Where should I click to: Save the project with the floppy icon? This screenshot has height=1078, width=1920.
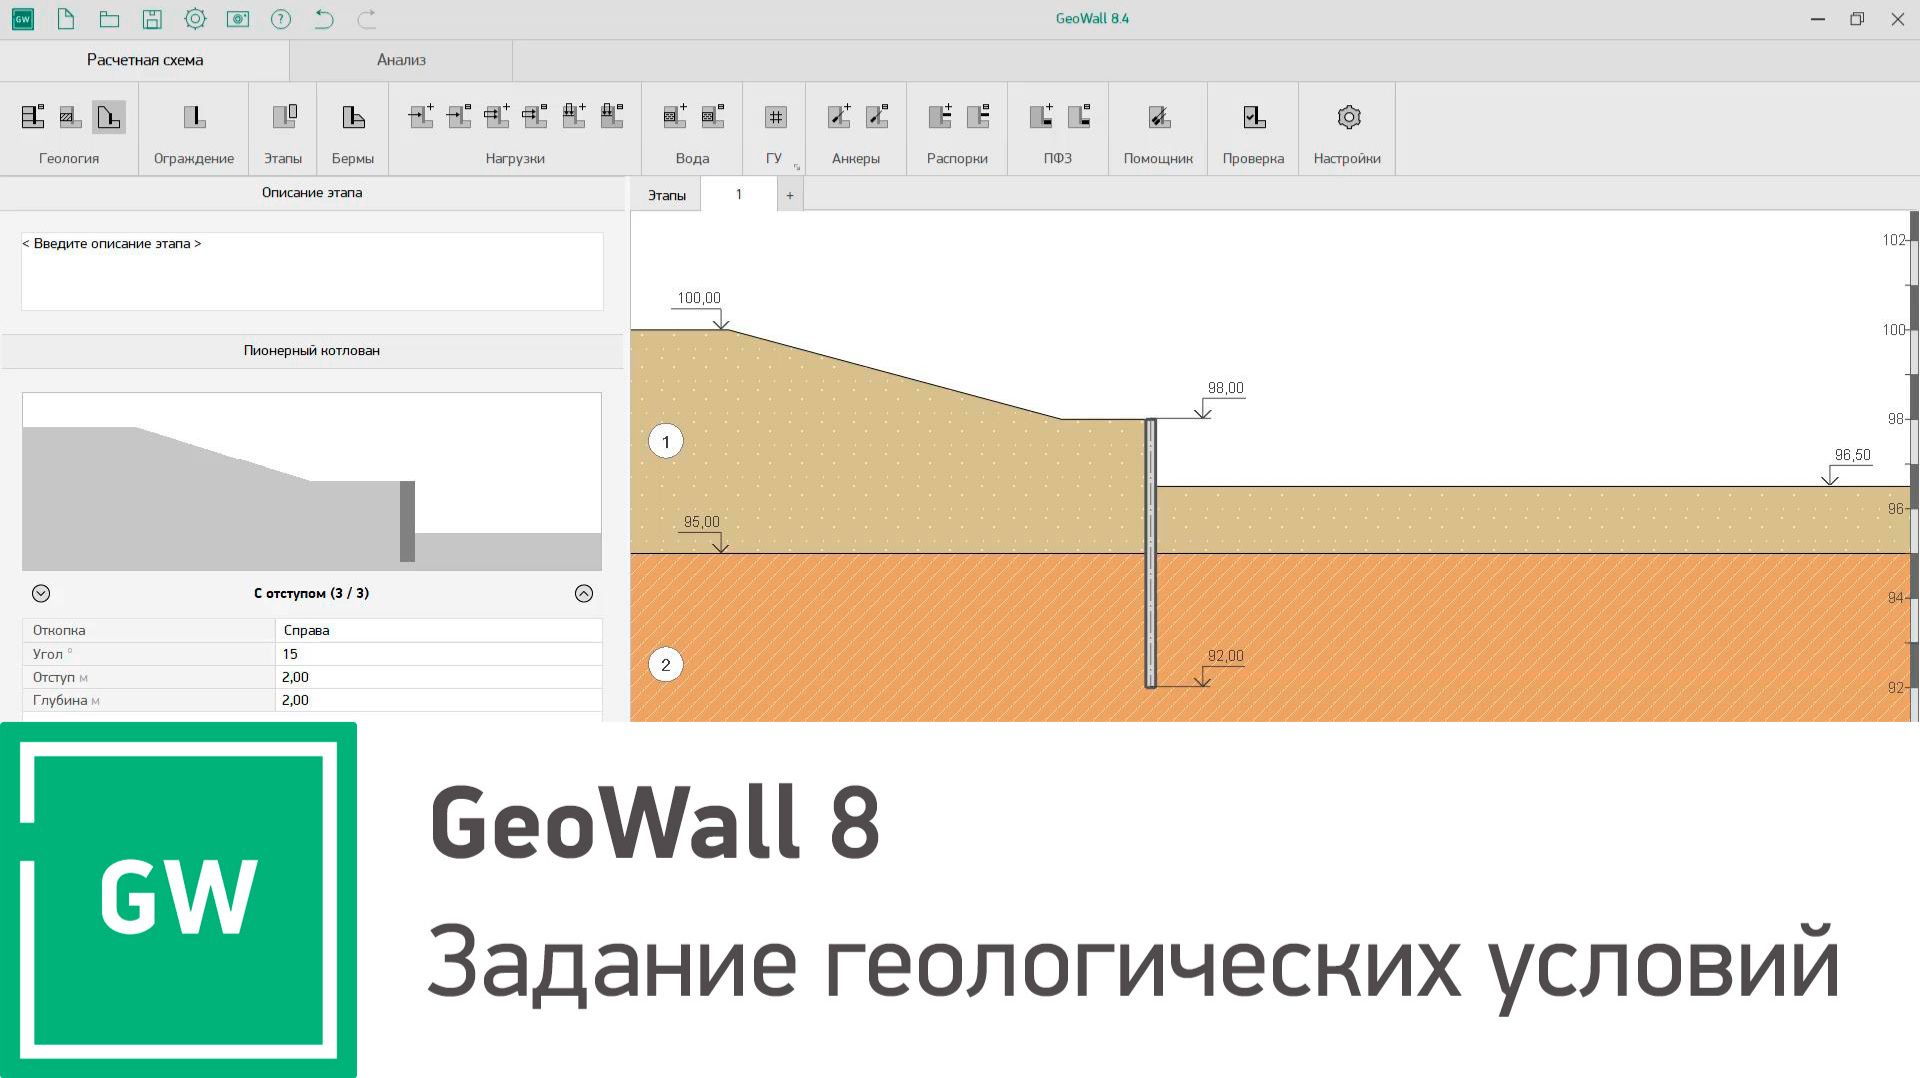(x=152, y=19)
